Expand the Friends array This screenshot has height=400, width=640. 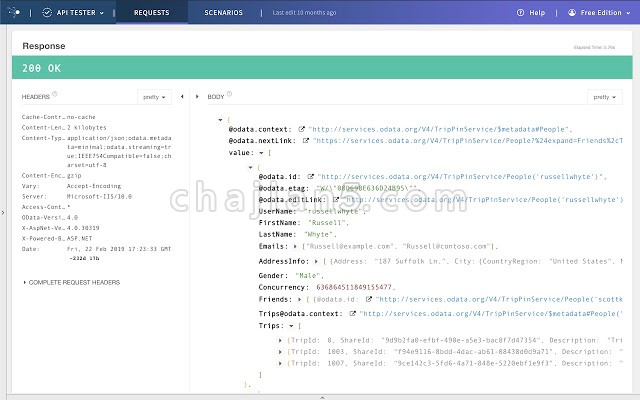[299, 299]
